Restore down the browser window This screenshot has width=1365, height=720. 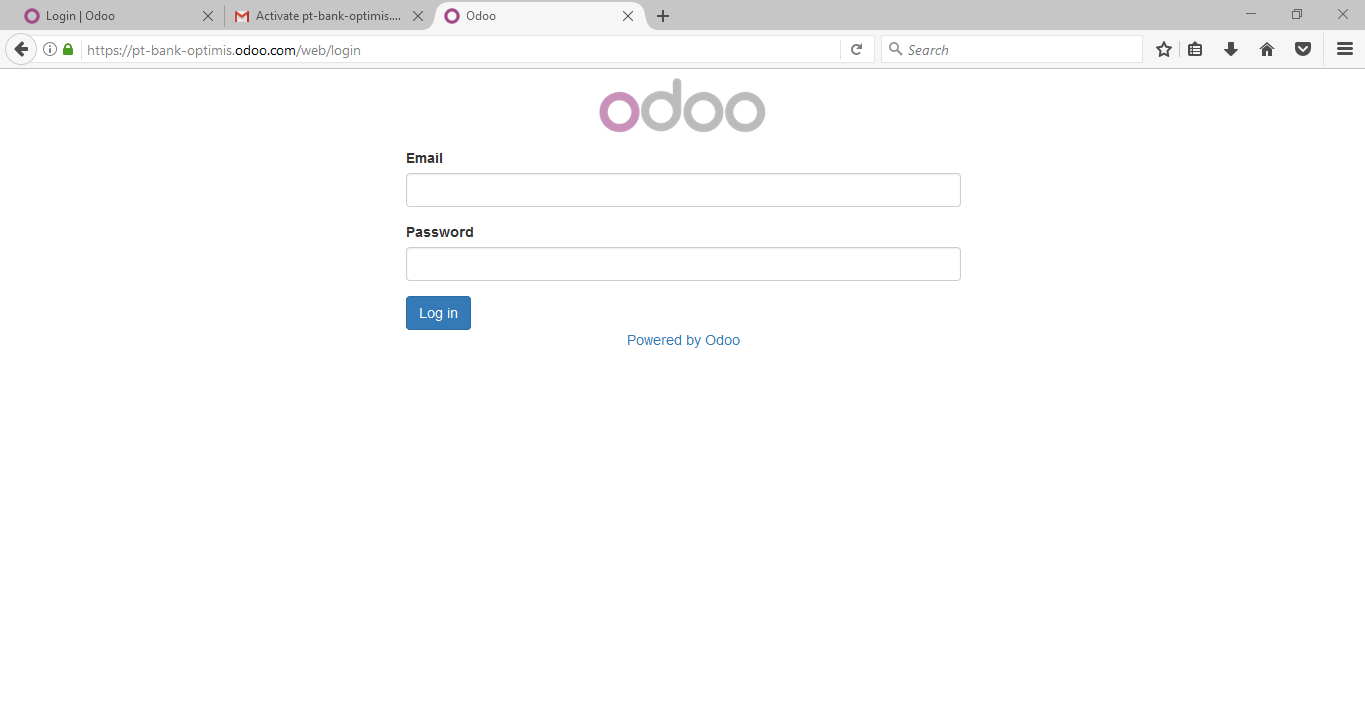click(x=1297, y=14)
